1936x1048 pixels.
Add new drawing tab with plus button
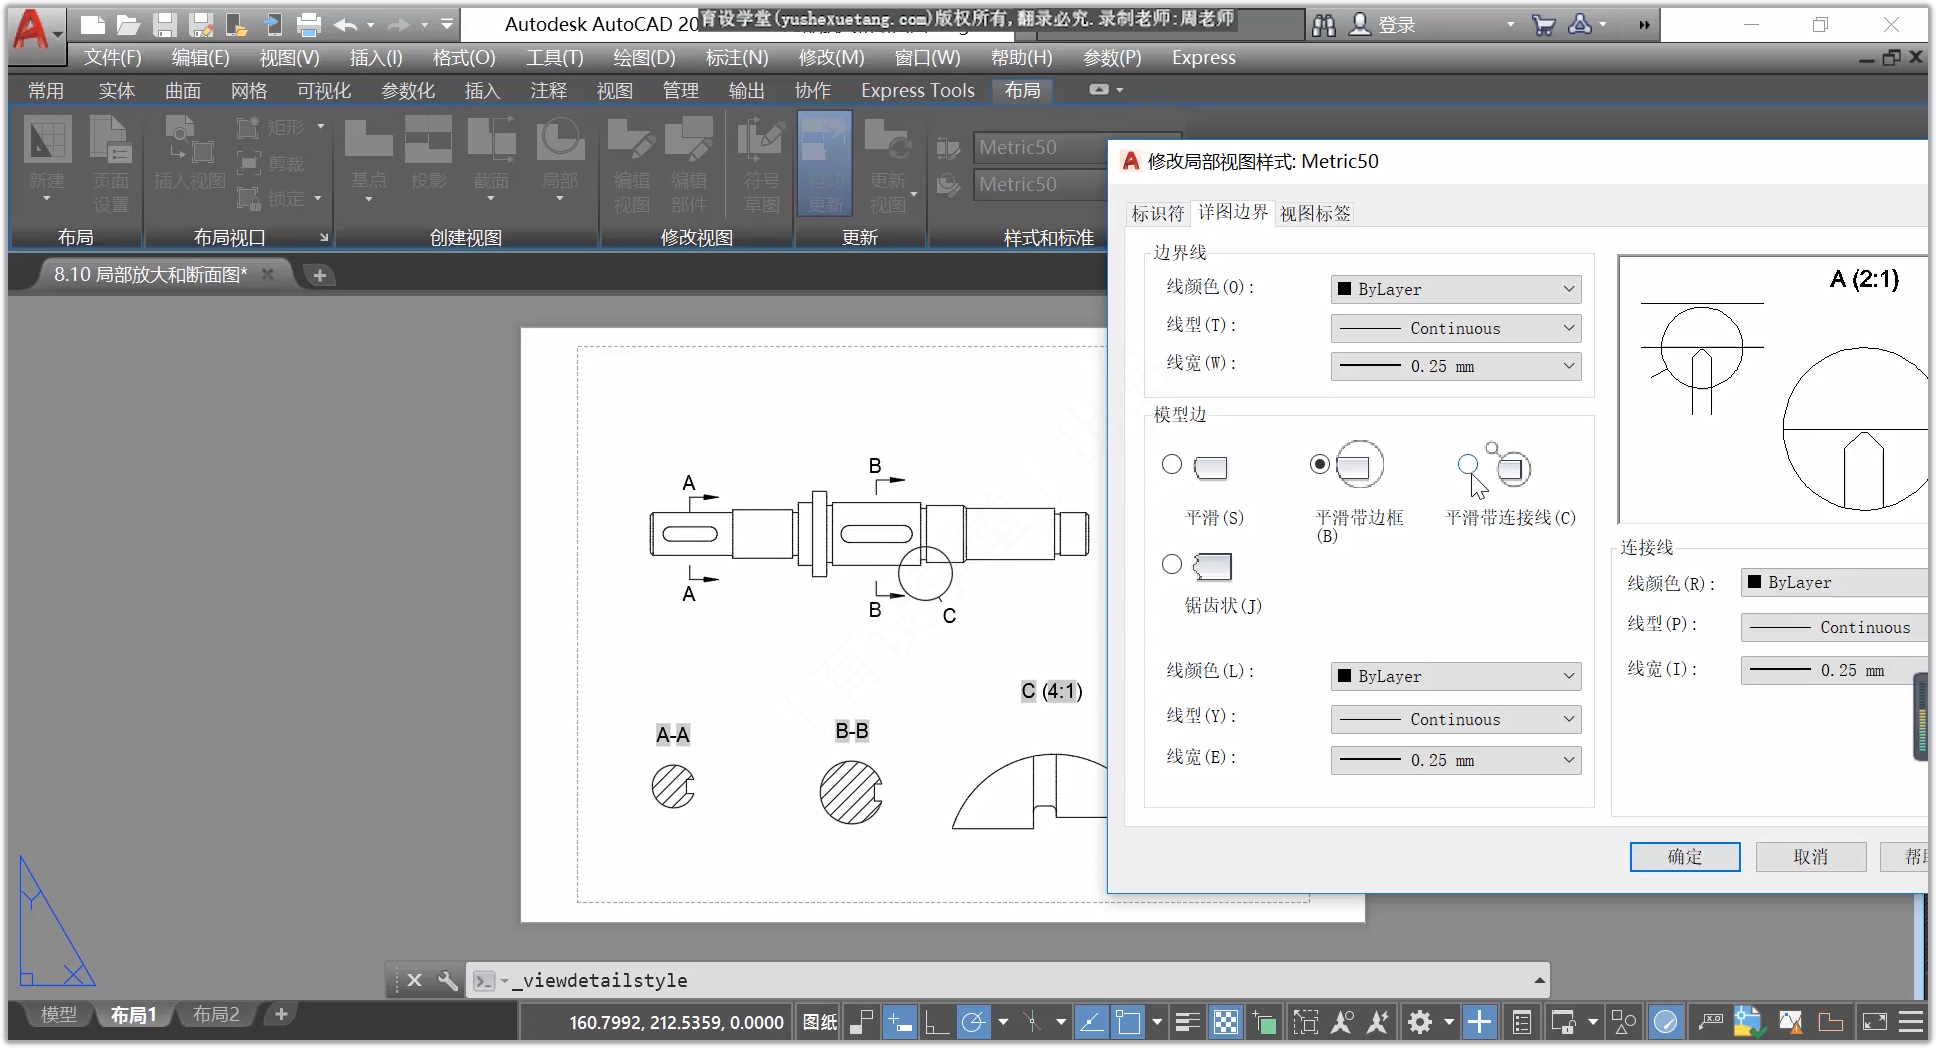coord(319,275)
